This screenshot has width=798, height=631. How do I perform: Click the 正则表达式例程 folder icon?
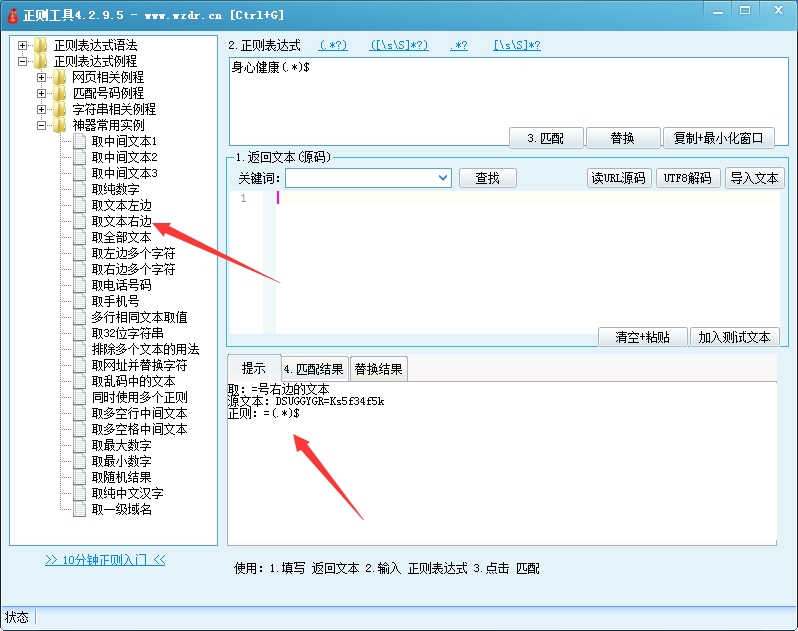pyautogui.click(x=41, y=61)
